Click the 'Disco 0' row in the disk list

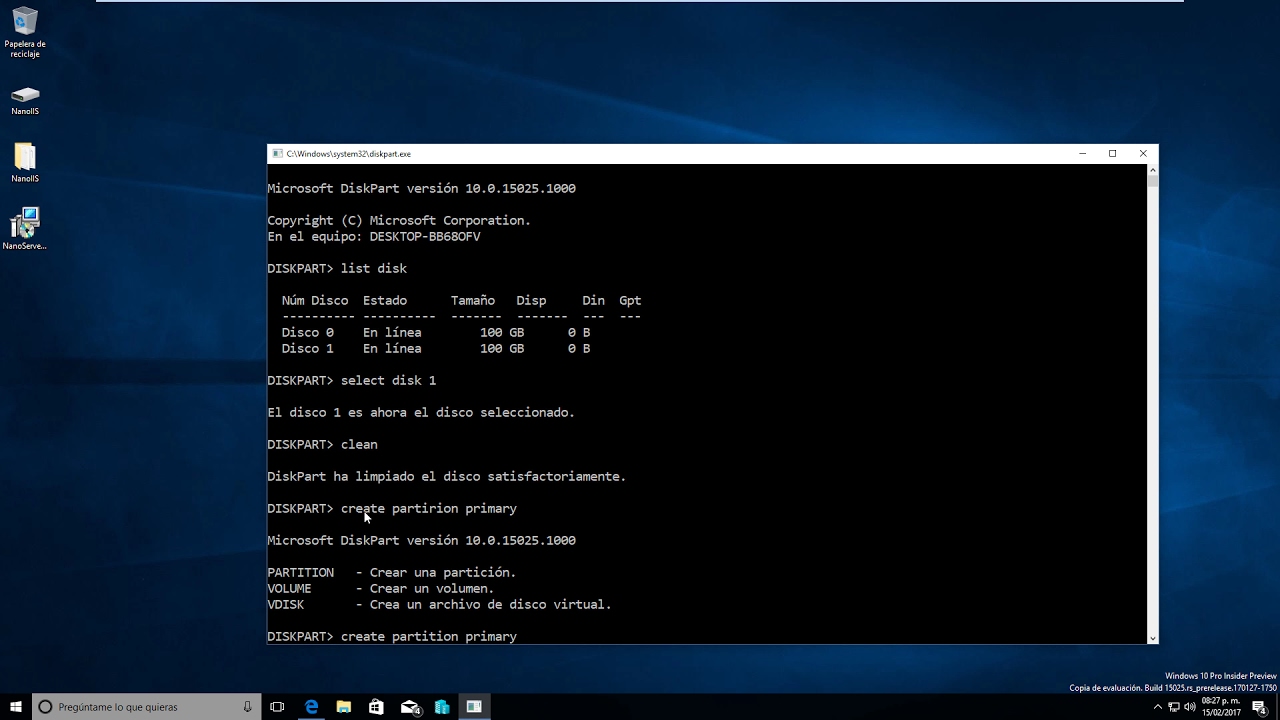click(436, 333)
